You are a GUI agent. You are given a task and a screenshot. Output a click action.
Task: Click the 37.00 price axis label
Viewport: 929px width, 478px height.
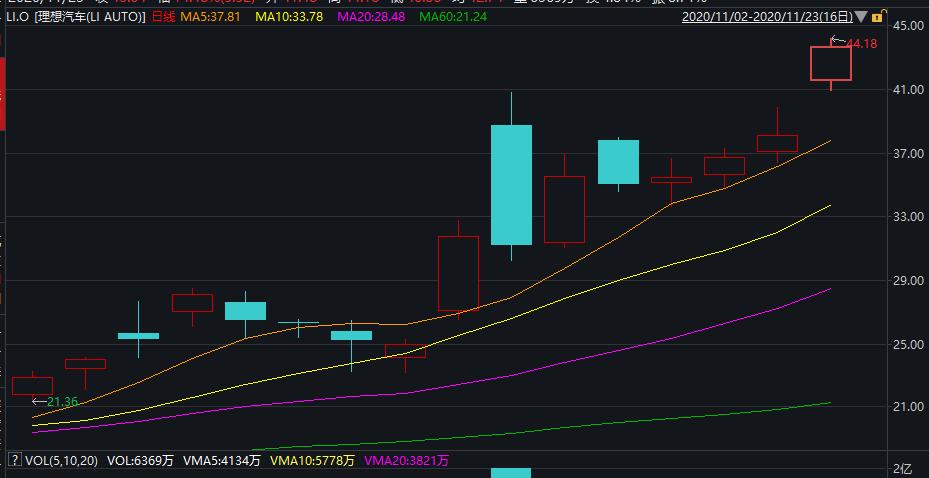910,153
